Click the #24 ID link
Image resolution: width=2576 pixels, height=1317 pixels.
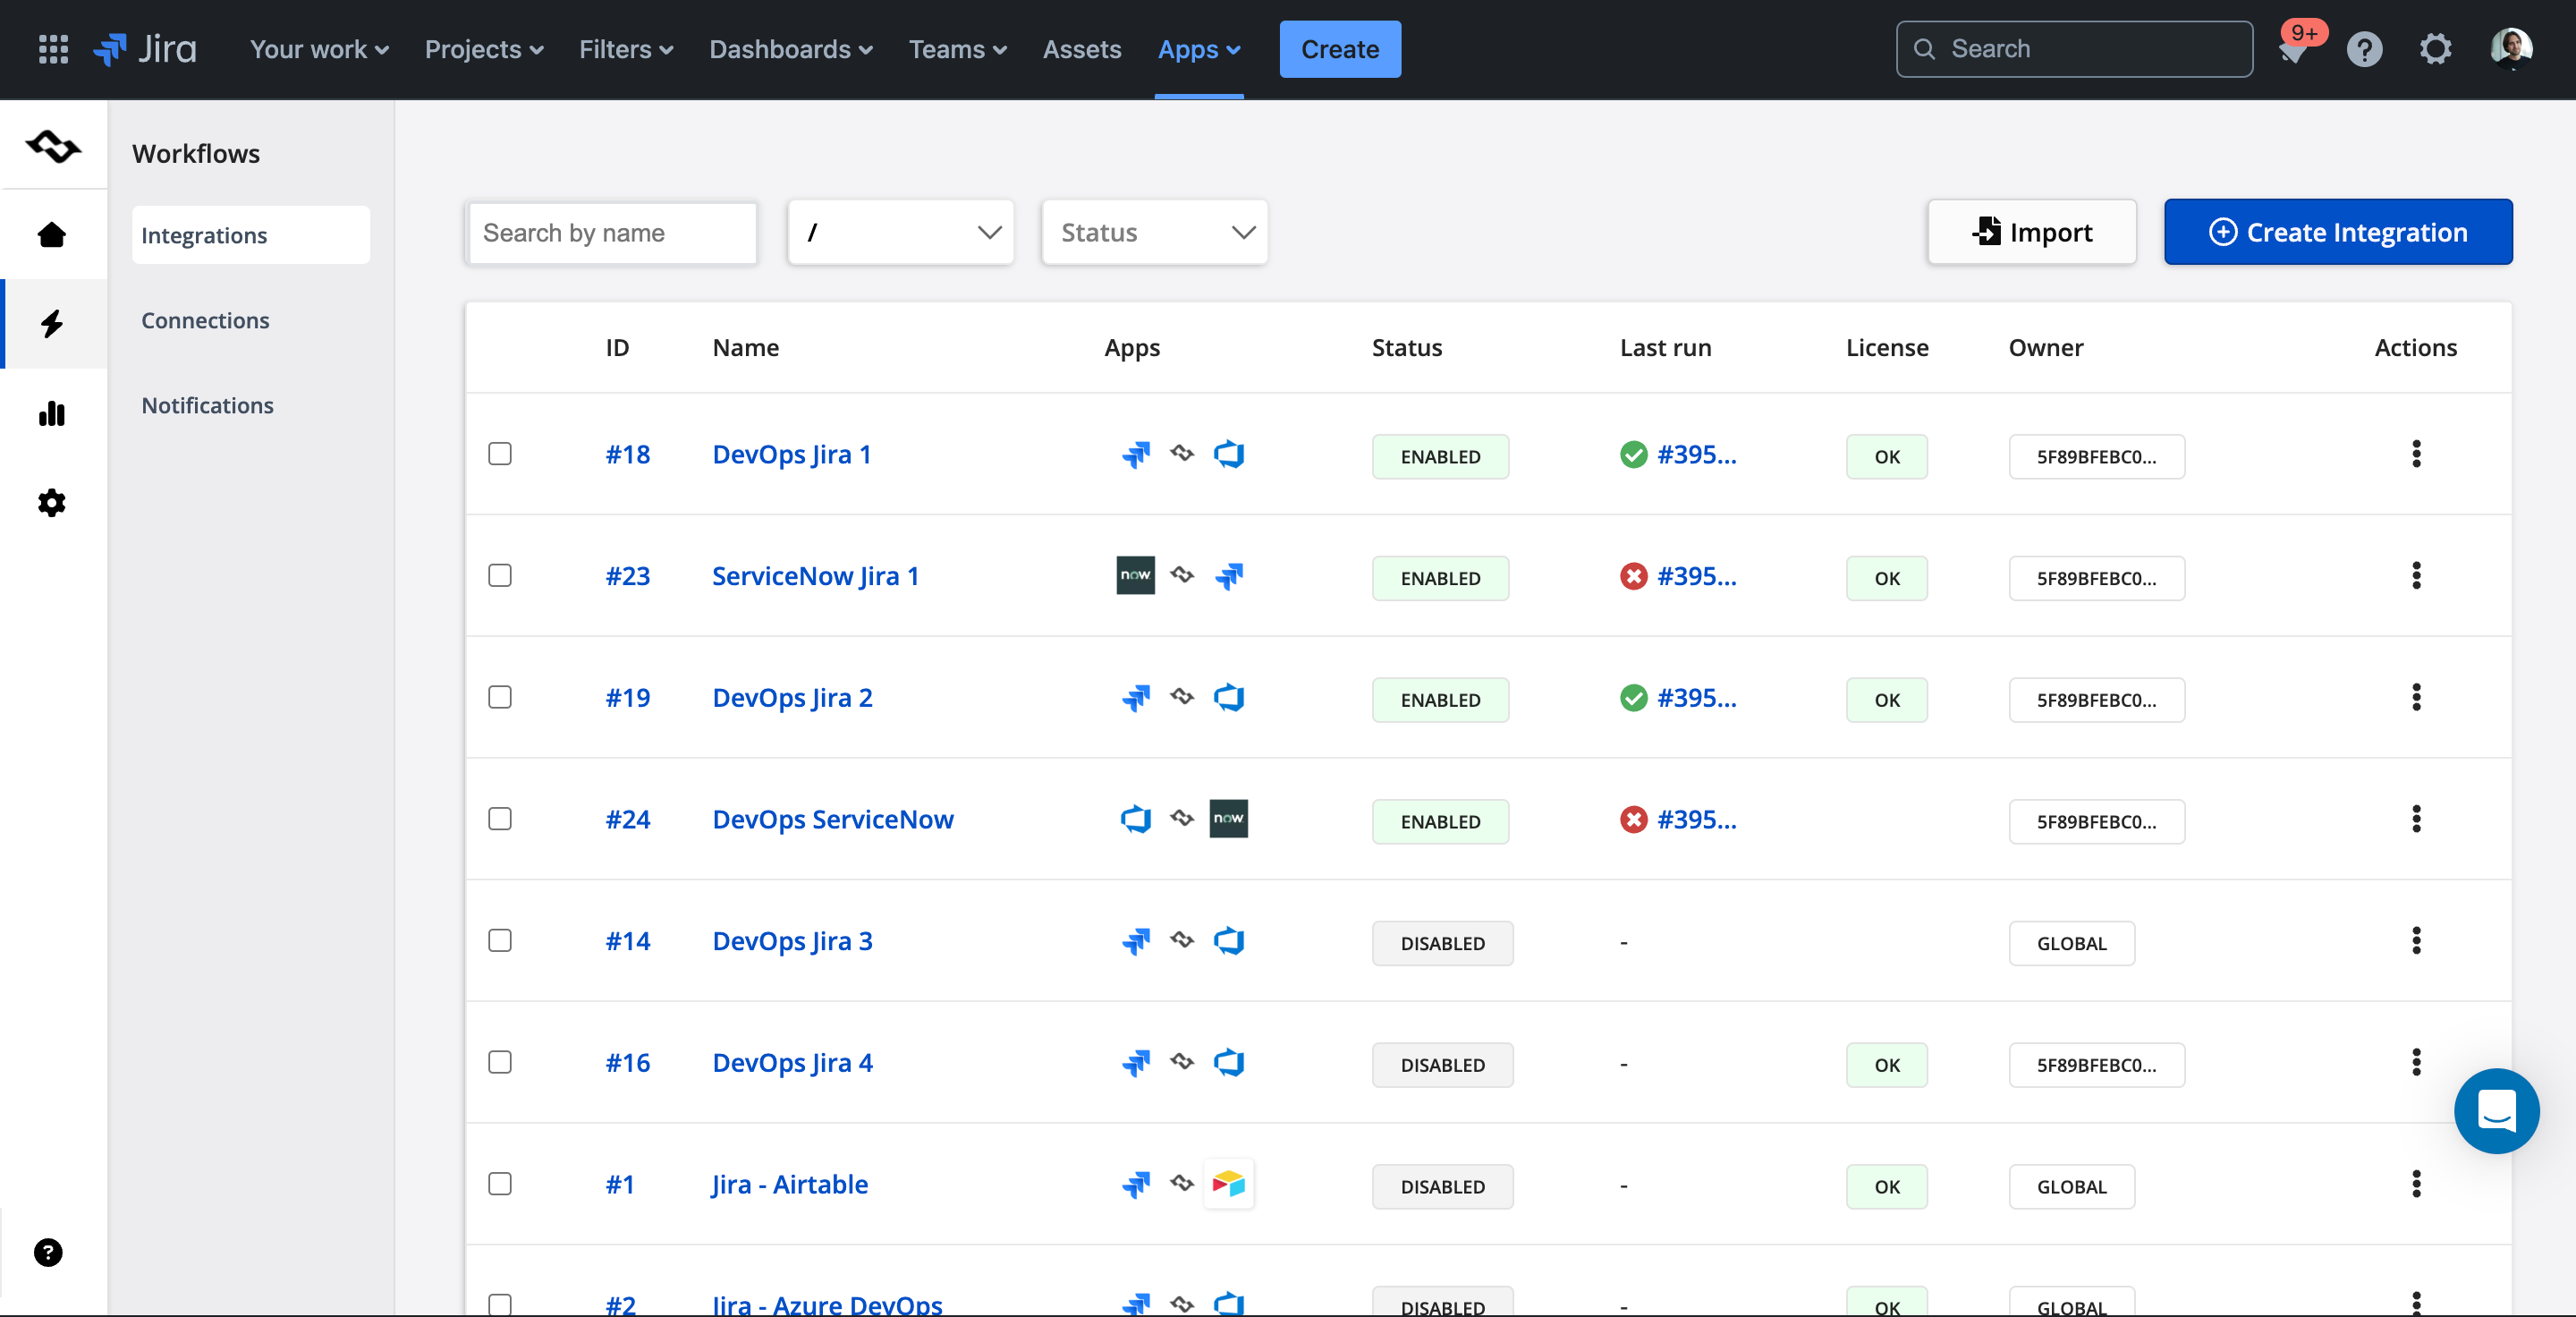627,819
